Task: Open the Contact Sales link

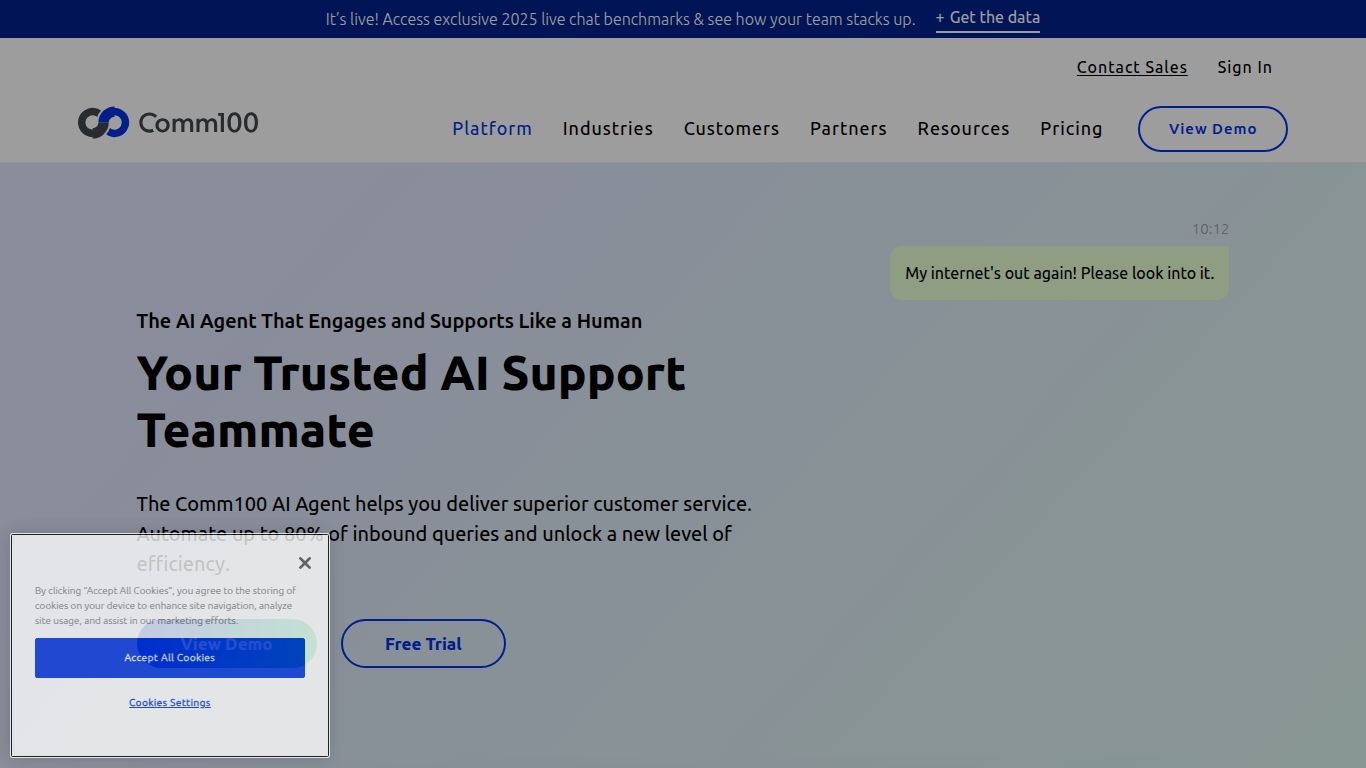Action: [x=1131, y=67]
